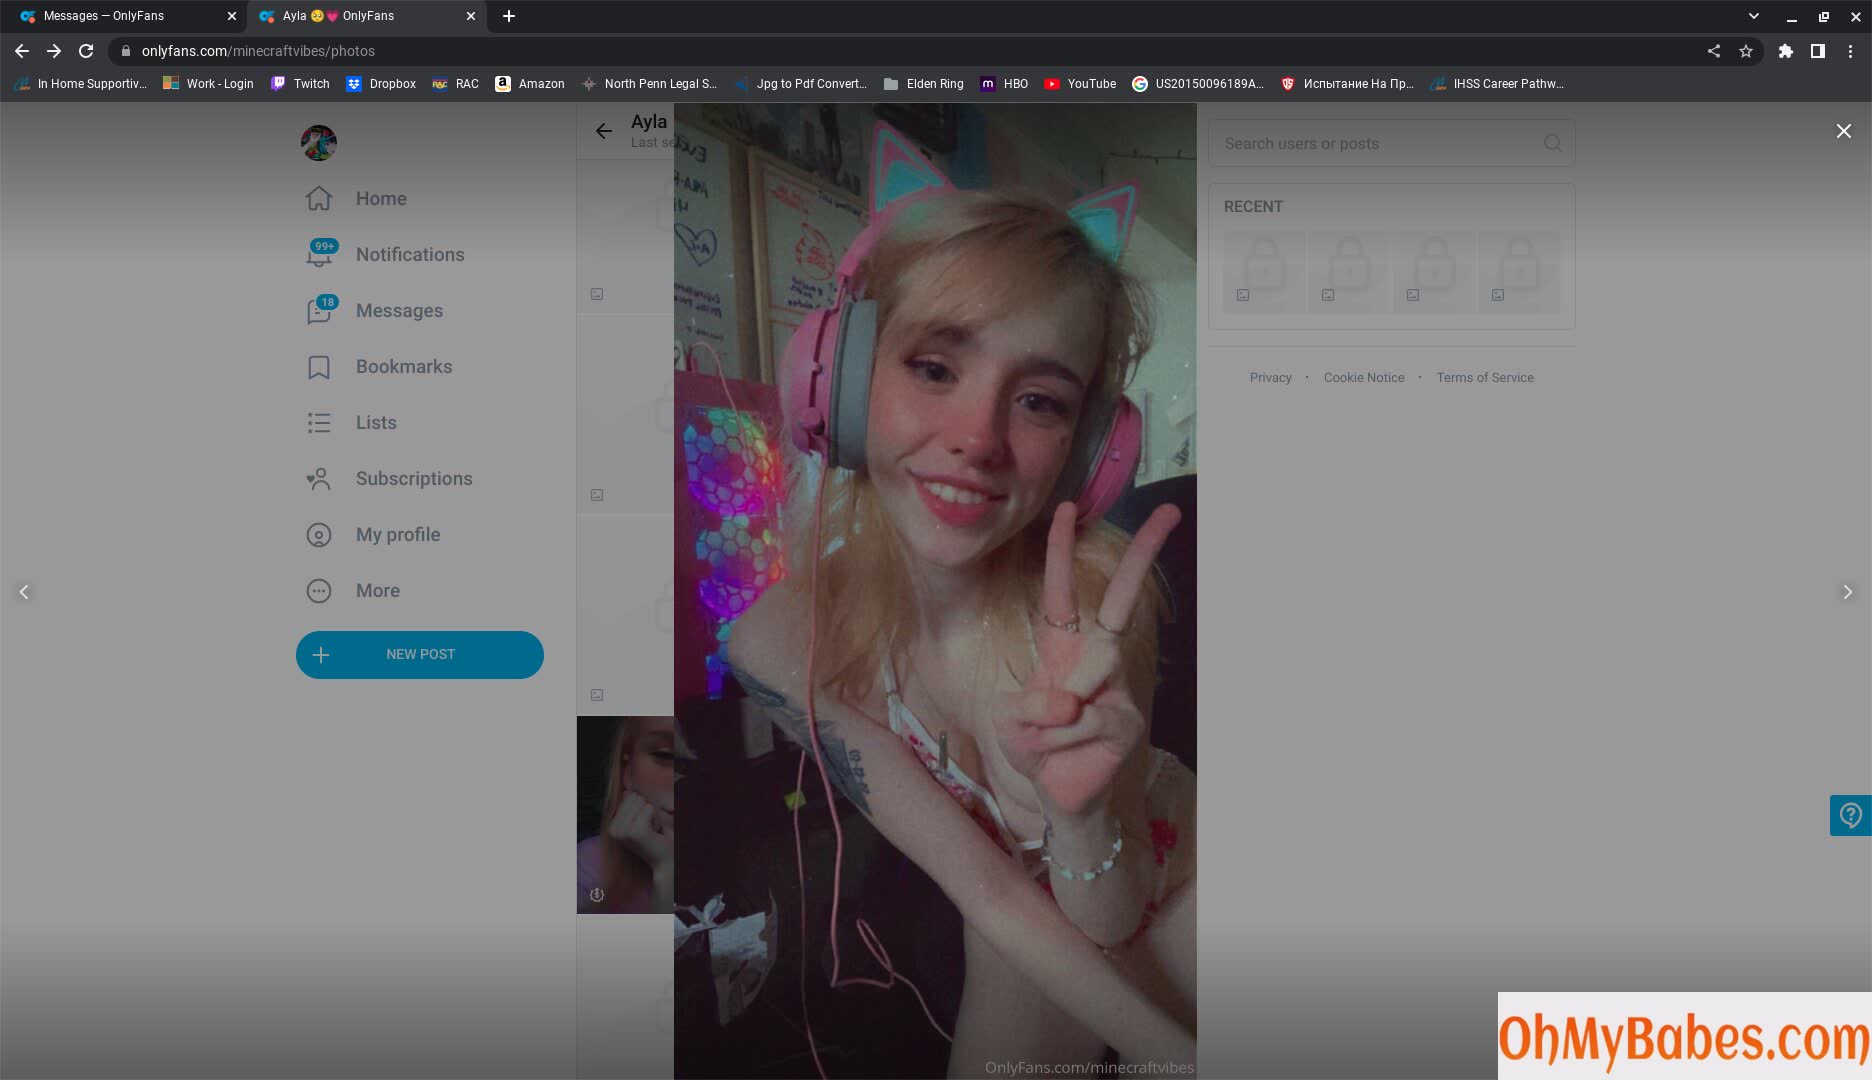Click the Messages chat bubble icon
1872x1080 pixels.
[x=319, y=311]
